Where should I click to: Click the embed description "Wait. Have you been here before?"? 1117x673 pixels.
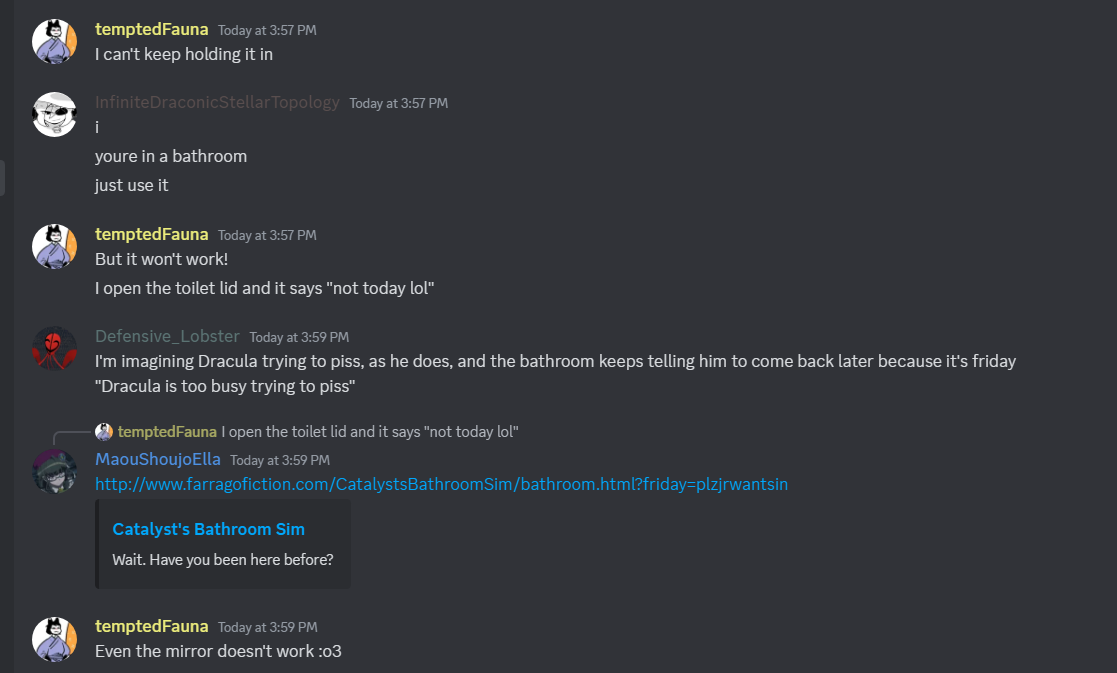pyautogui.click(x=223, y=559)
